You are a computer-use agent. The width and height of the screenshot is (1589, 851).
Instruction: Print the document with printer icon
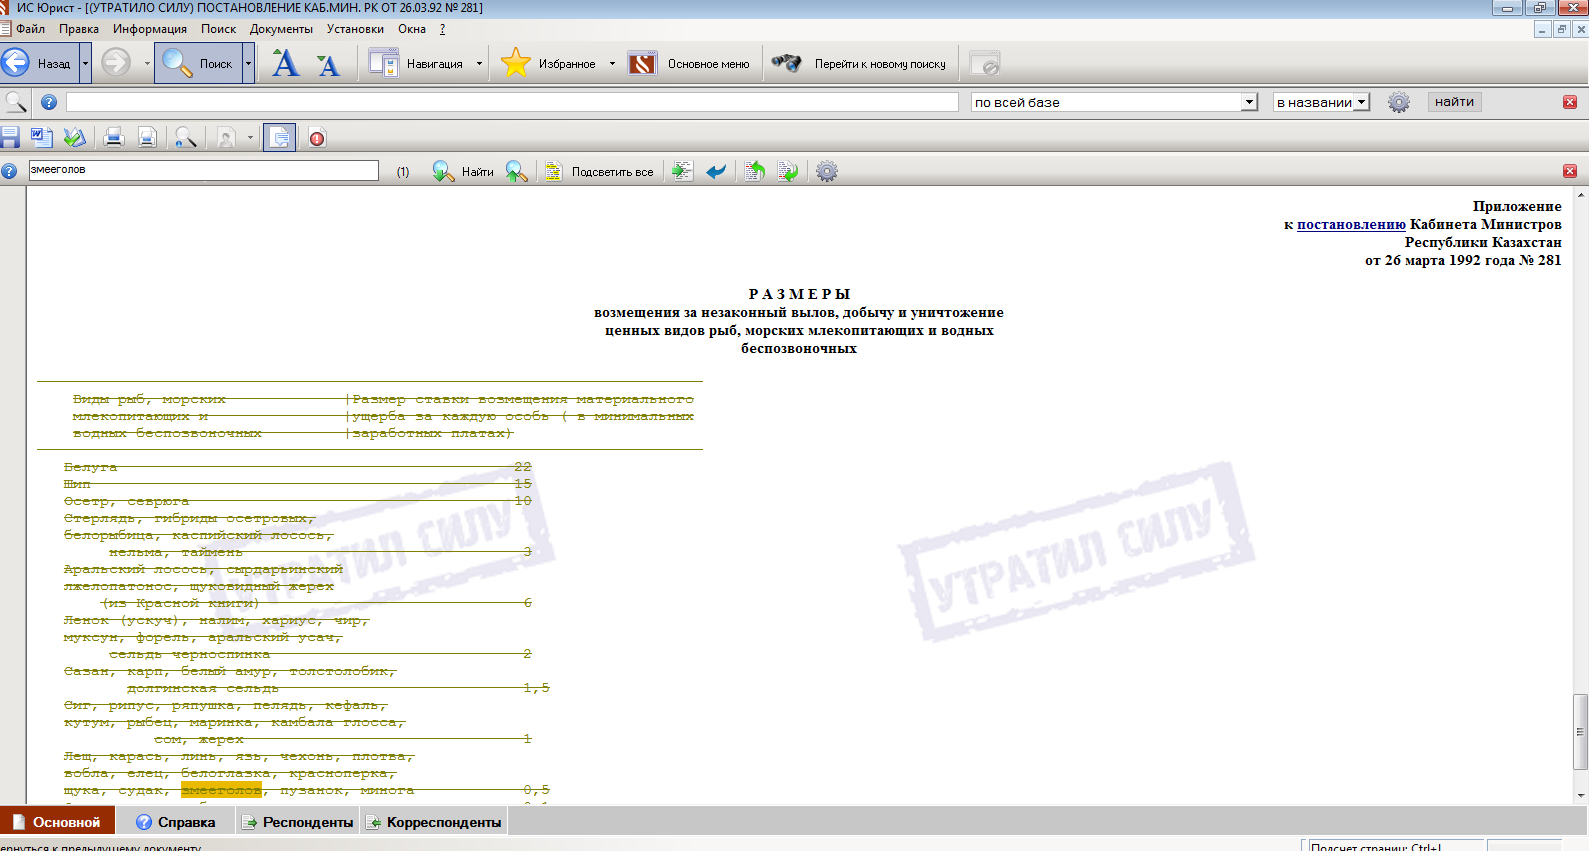tap(114, 137)
